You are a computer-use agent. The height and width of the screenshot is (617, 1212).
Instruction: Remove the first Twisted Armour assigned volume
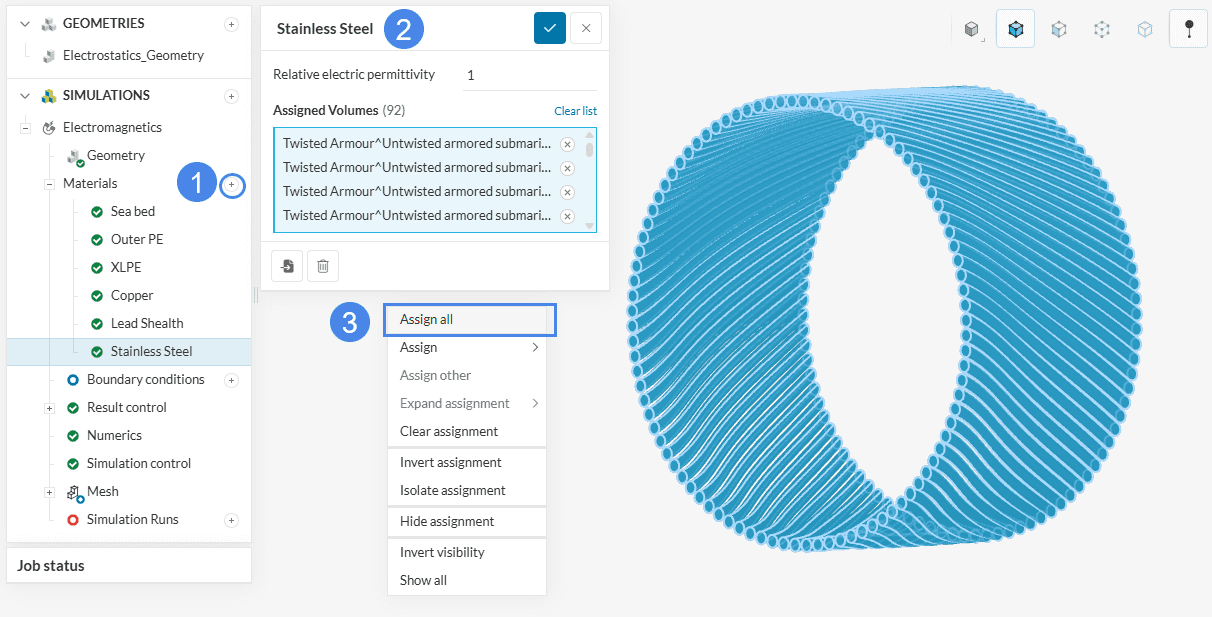click(567, 144)
